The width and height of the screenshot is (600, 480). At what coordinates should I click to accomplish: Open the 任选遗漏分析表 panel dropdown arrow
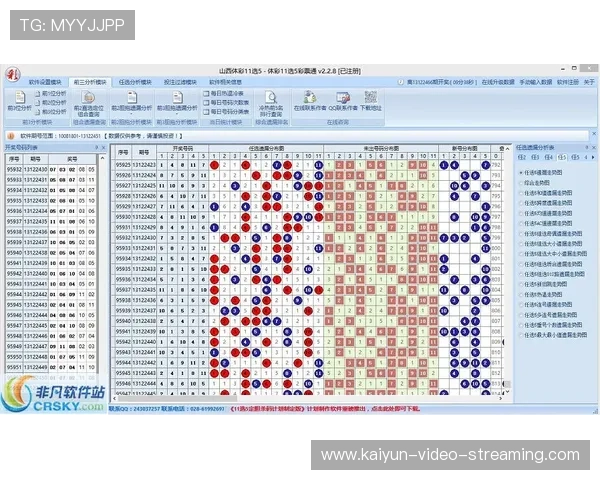[585, 147]
